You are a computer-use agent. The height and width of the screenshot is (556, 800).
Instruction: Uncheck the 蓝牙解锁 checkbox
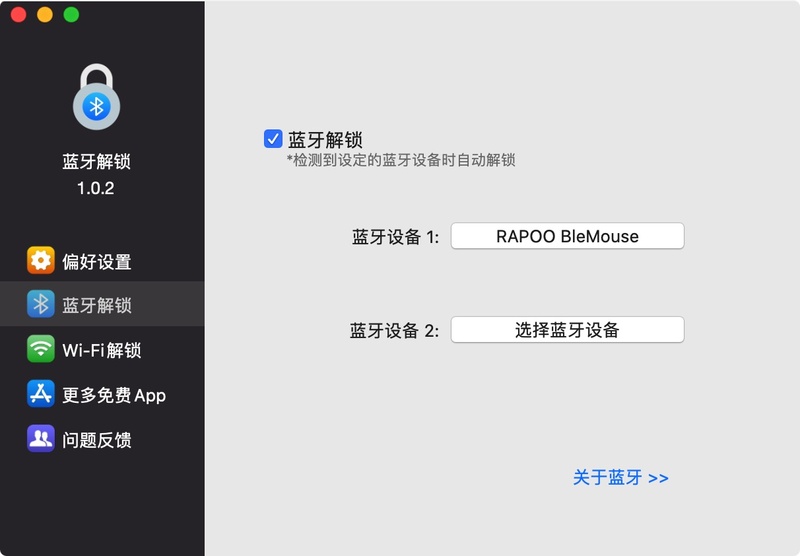273,138
